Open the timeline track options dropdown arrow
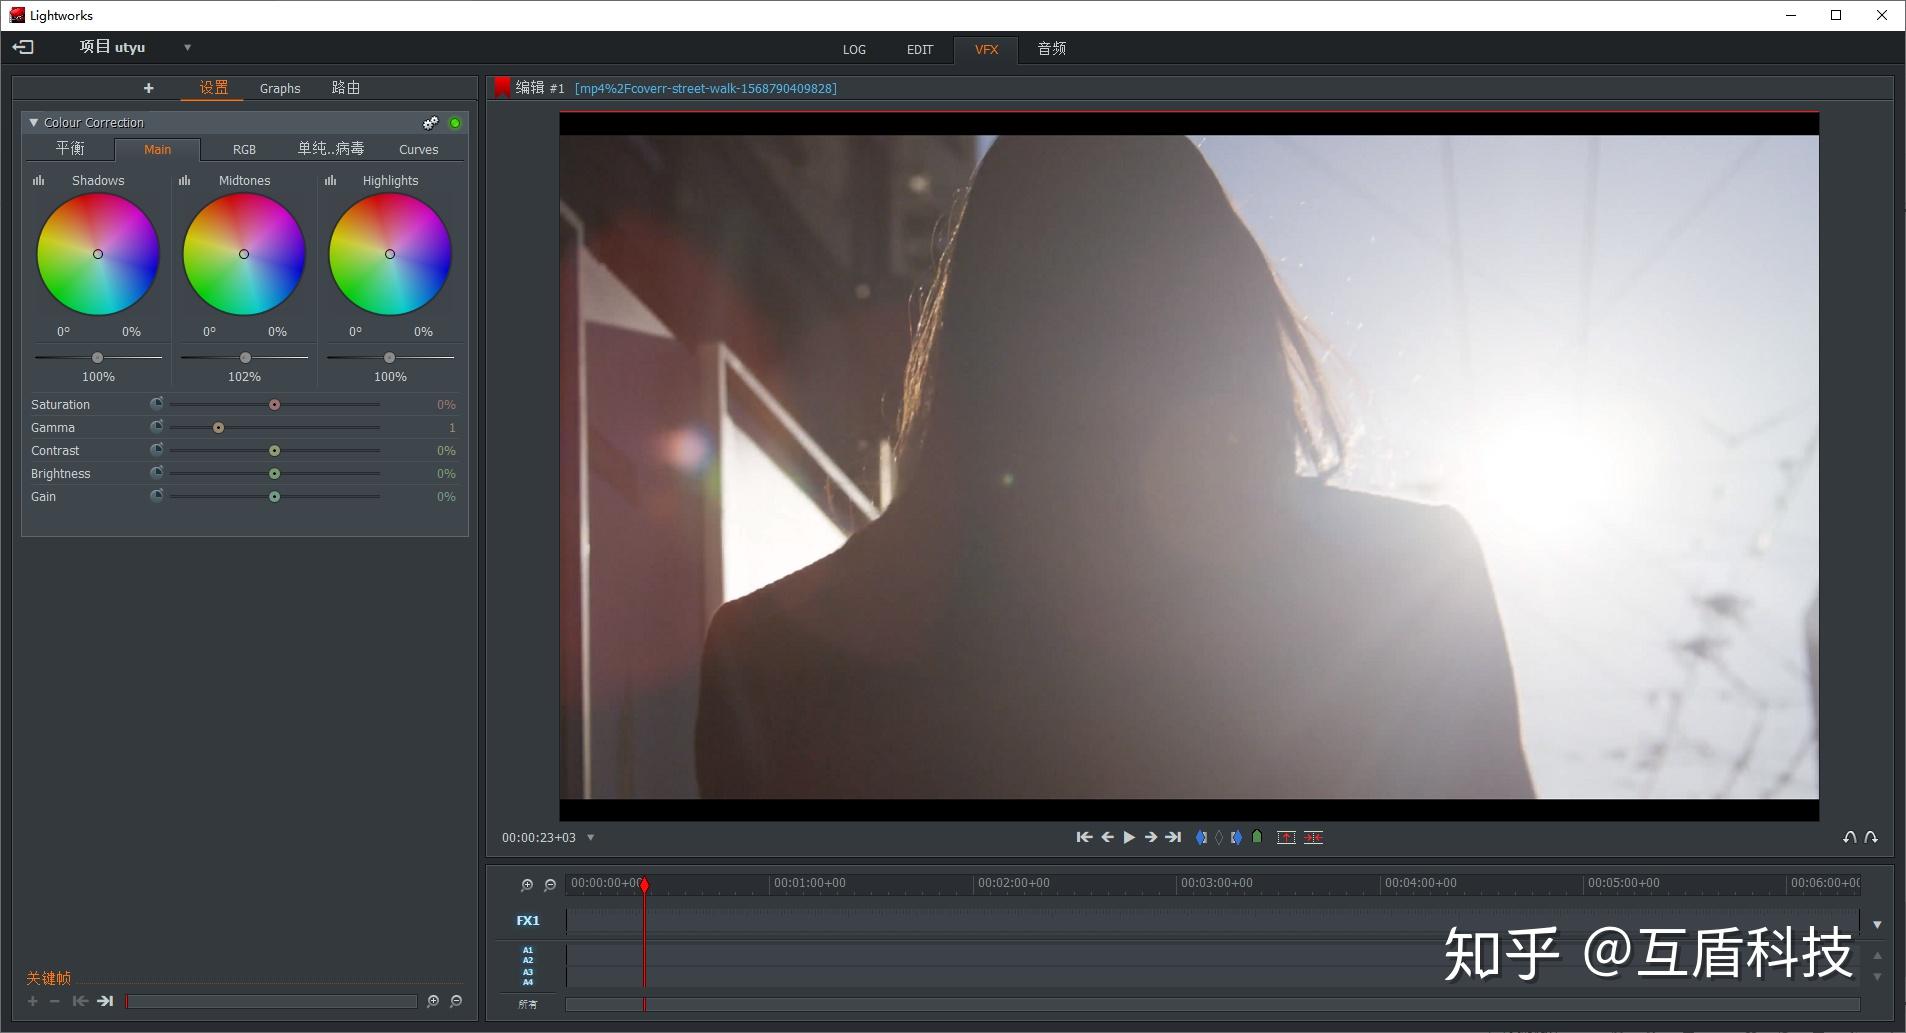 tap(1877, 925)
